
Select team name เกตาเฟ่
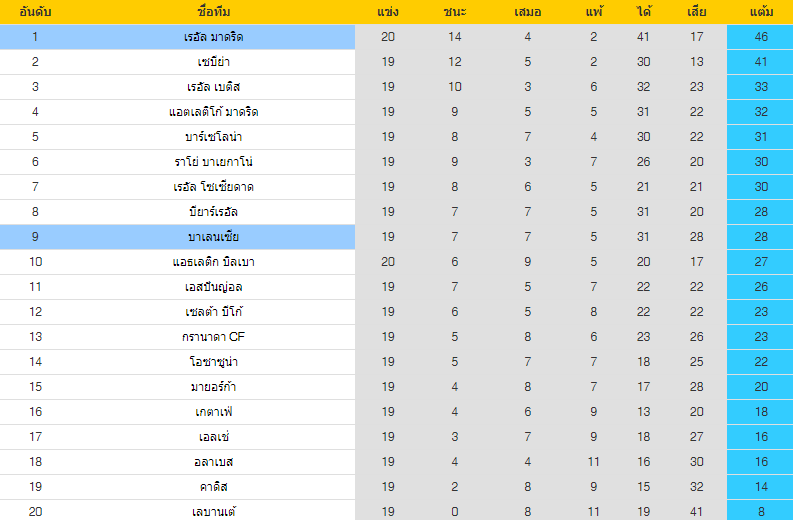tap(213, 412)
